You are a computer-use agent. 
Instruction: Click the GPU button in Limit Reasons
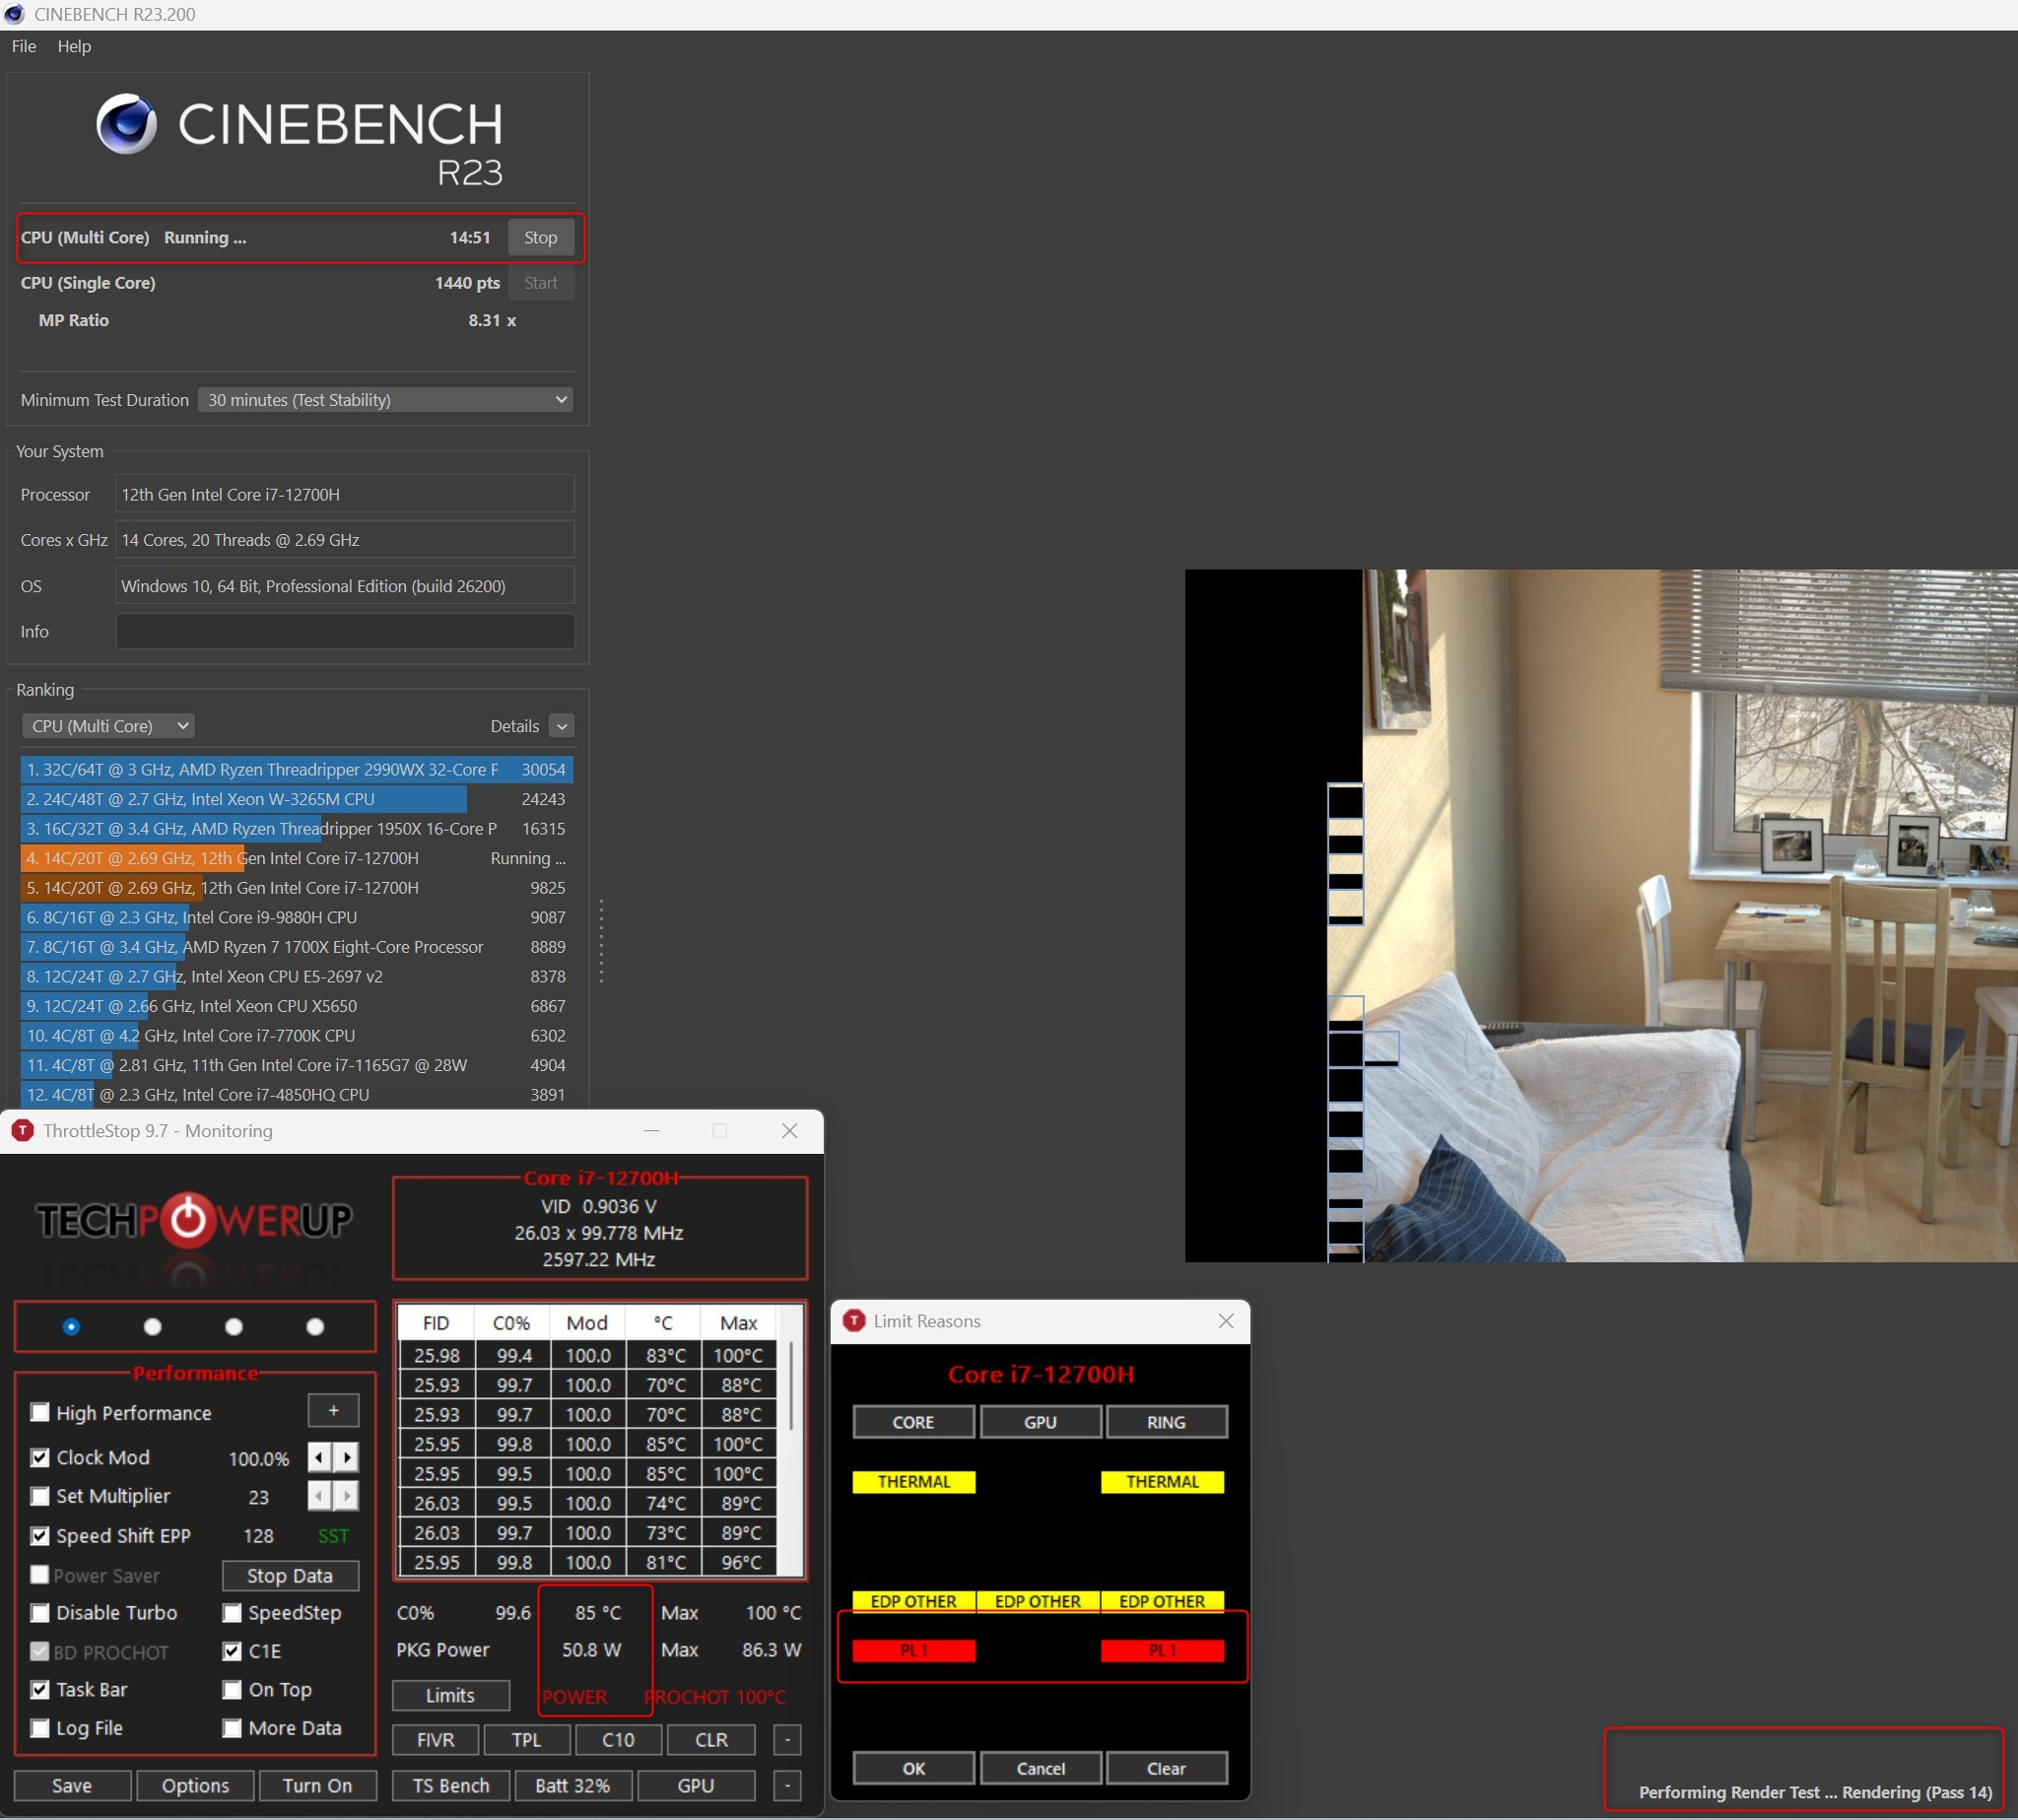[1041, 1422]
